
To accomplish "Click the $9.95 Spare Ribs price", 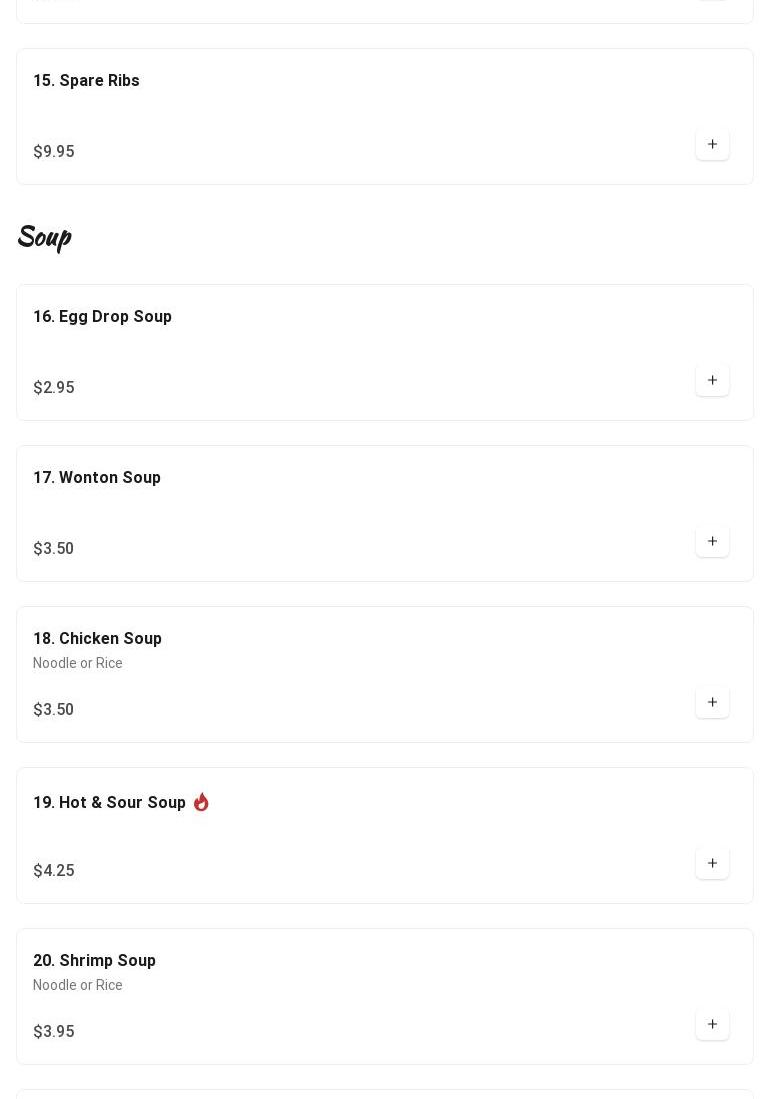I will (54, 151).
